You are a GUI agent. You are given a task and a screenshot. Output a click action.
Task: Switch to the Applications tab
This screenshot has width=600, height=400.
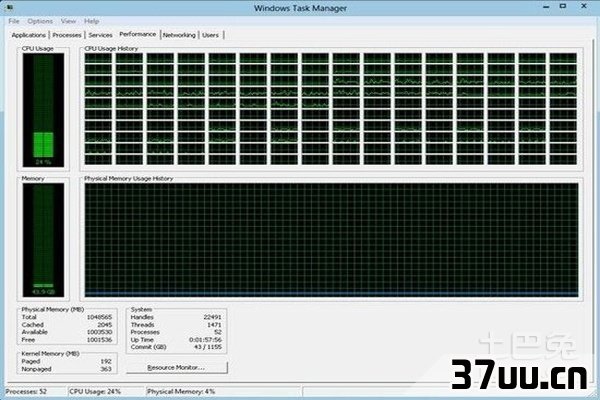pos(29,35)
